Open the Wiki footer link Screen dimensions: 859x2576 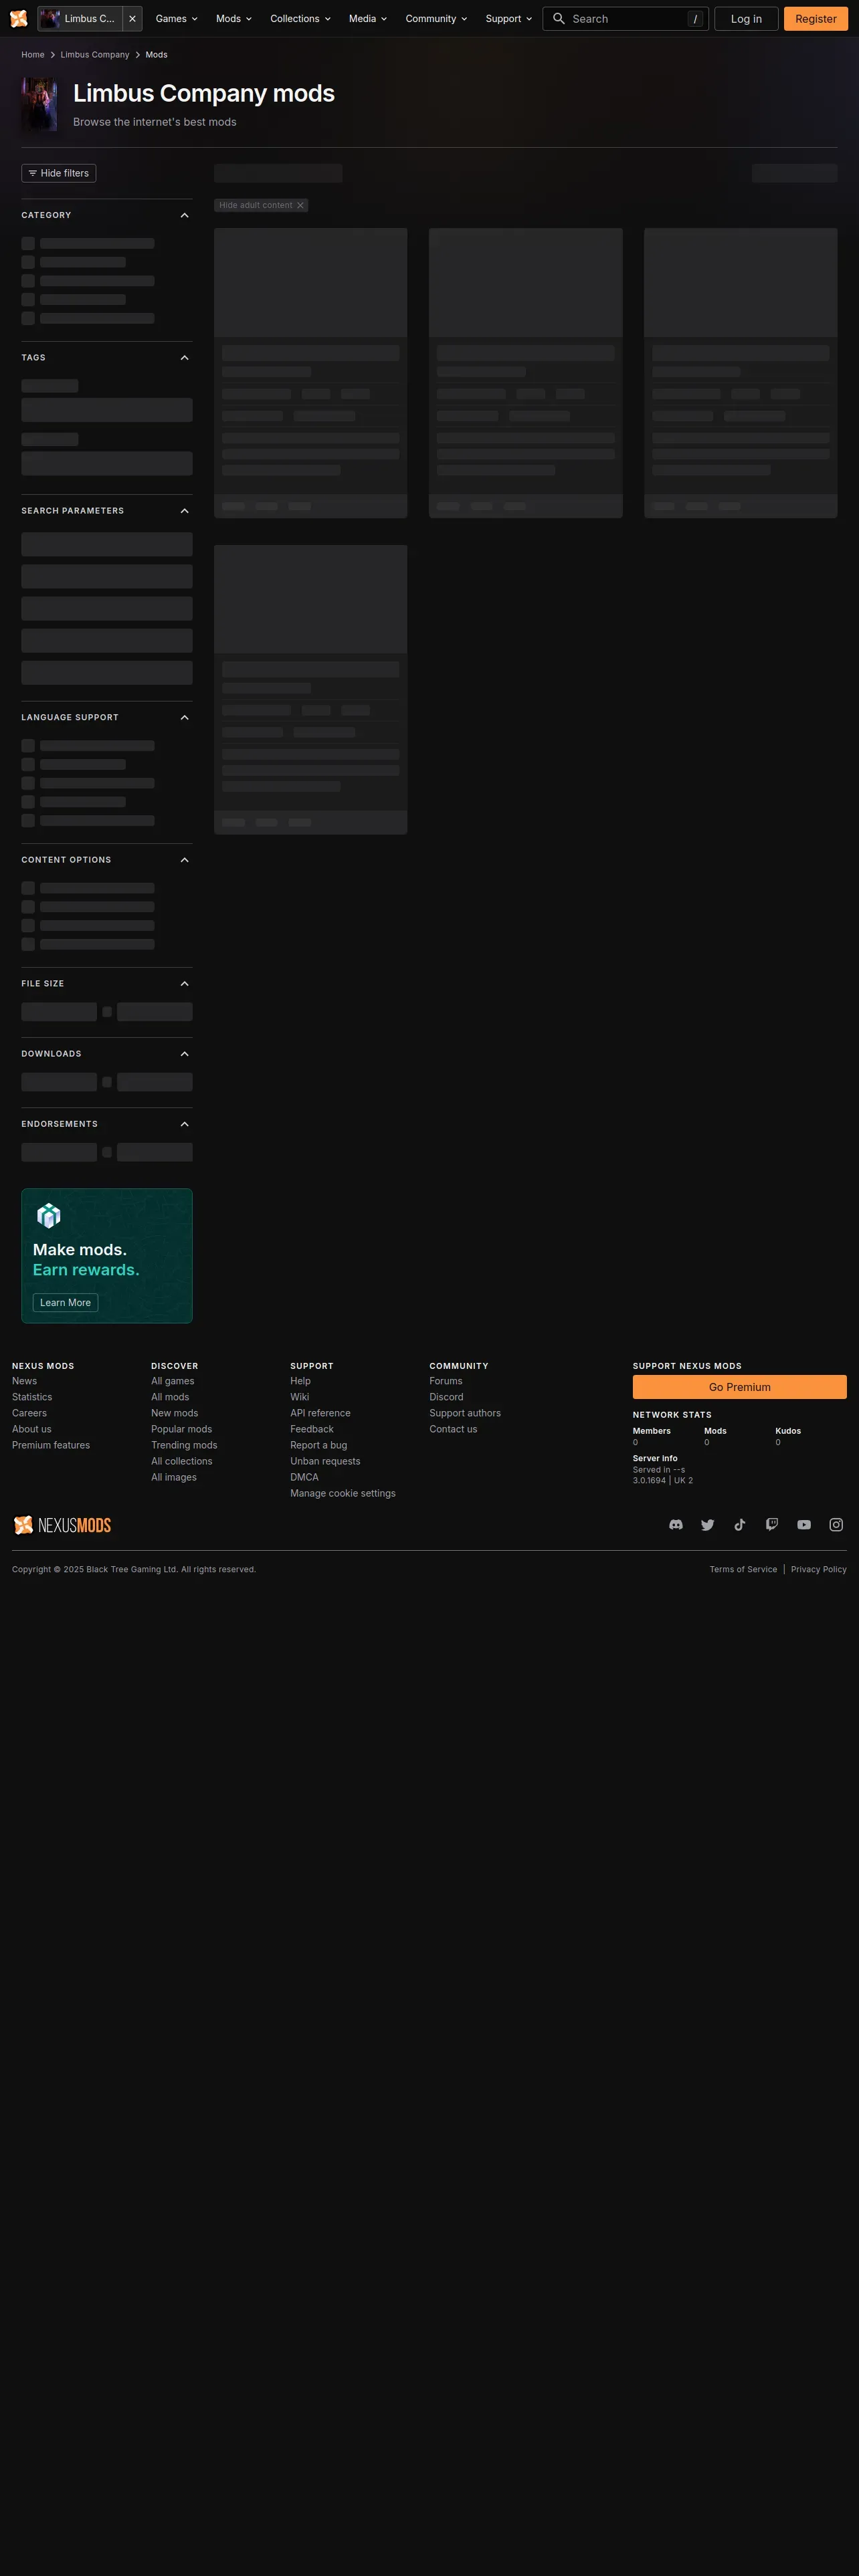(300, 1397)
